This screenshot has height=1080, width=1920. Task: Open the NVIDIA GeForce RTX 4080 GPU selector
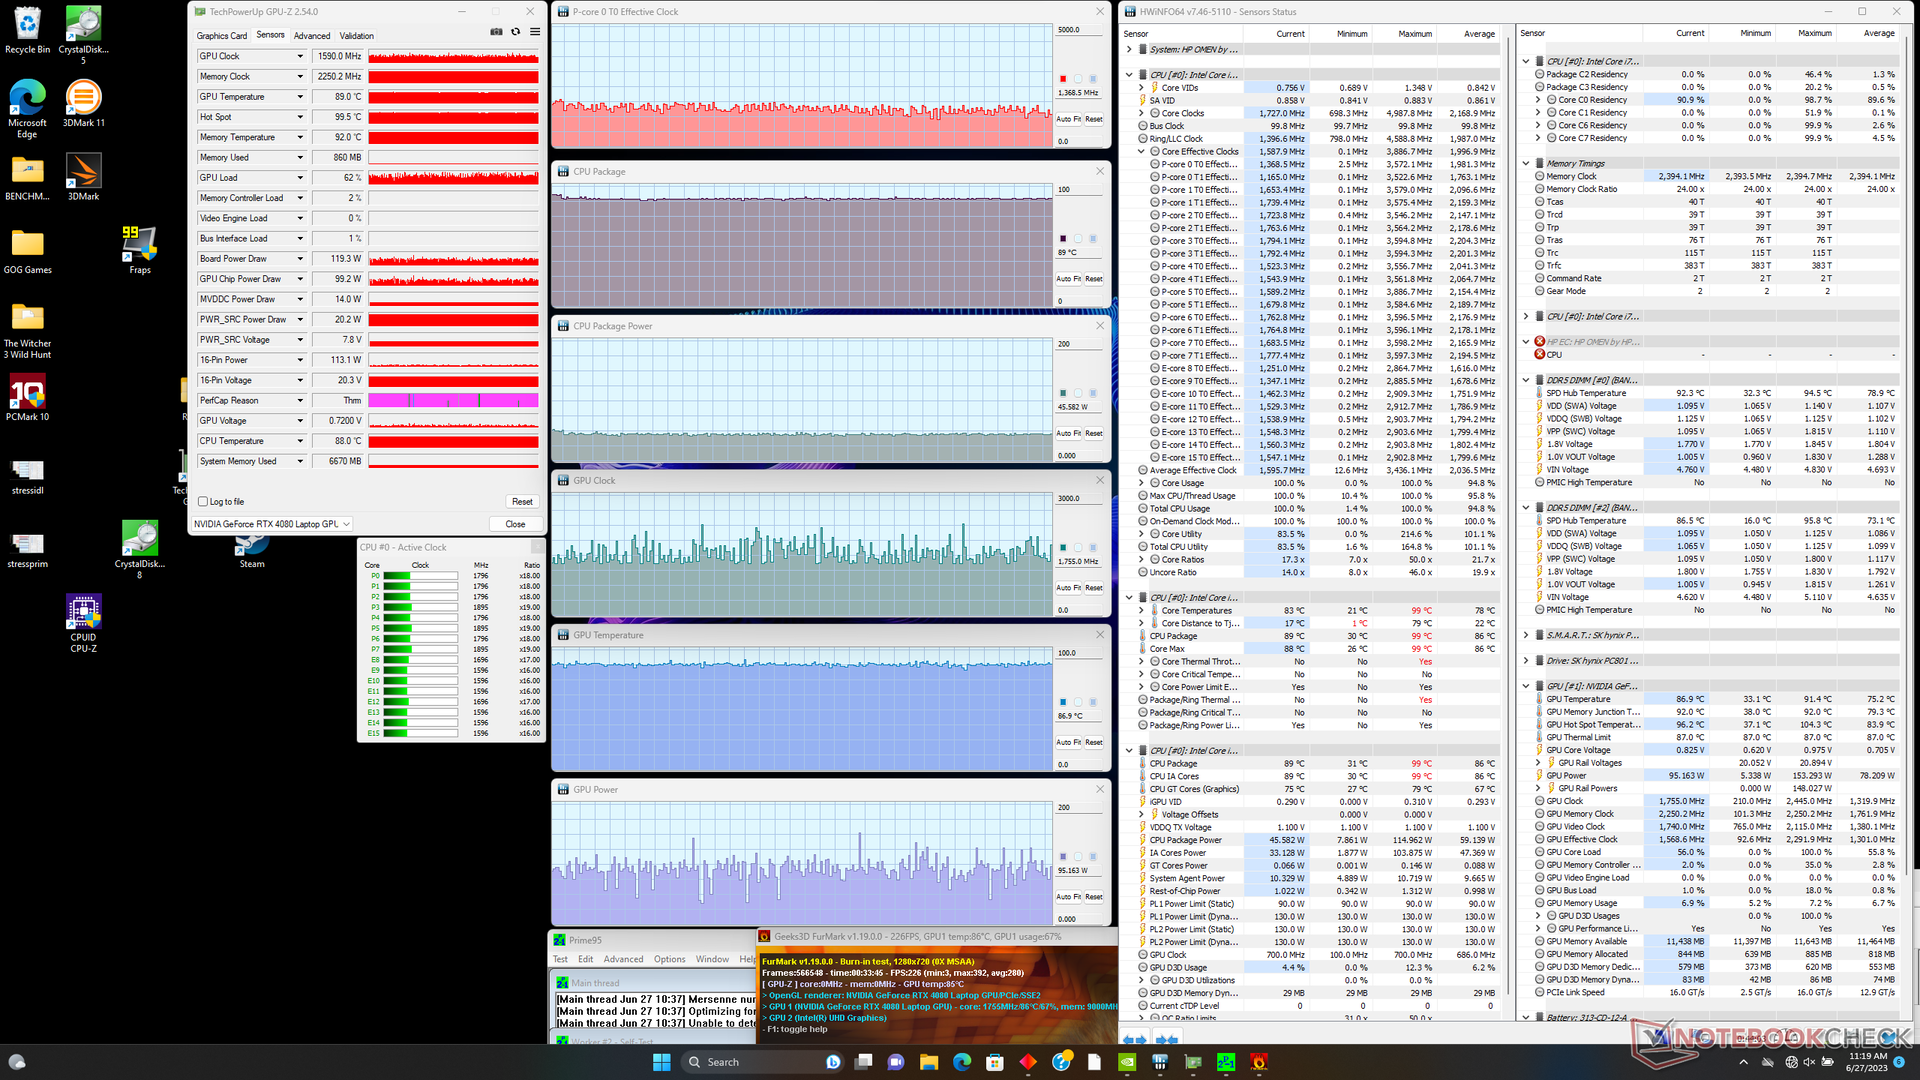(272, 524)
